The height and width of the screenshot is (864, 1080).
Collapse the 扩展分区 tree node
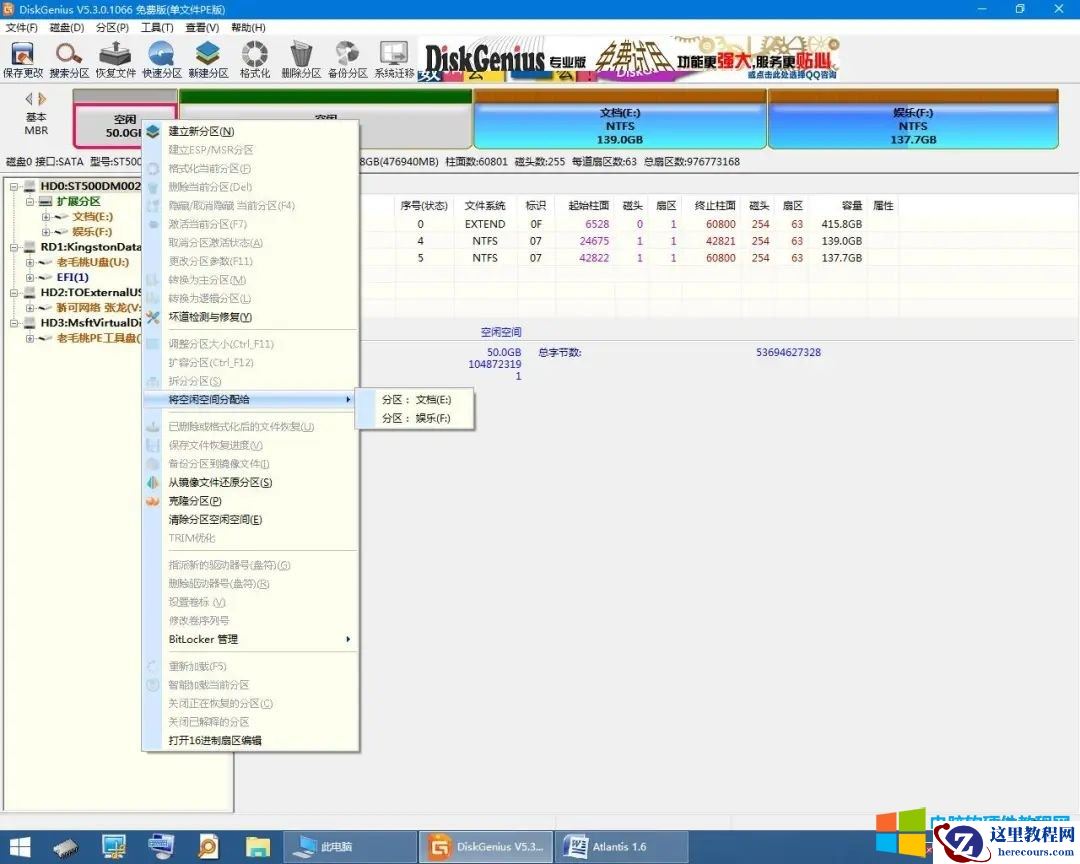tap(30, 201)
